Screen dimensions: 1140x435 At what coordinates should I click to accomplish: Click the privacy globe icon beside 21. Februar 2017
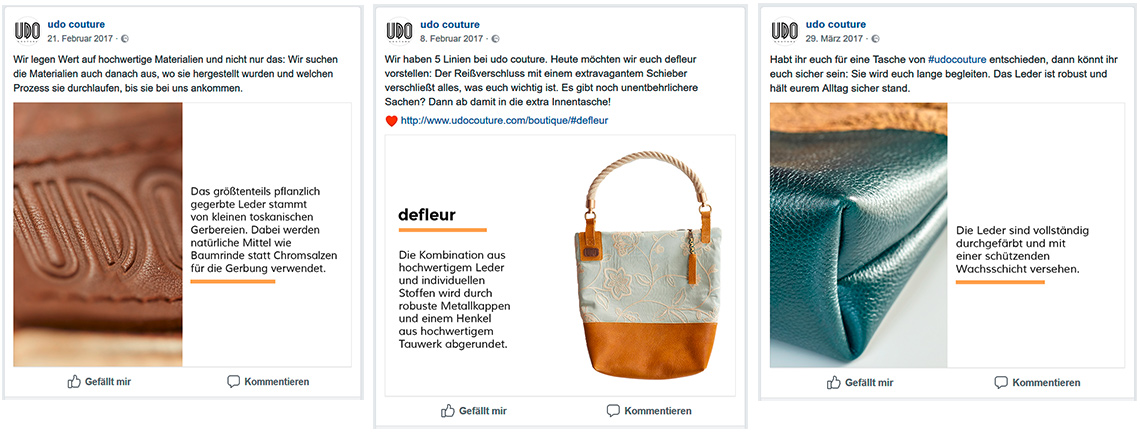pos(124,39)
